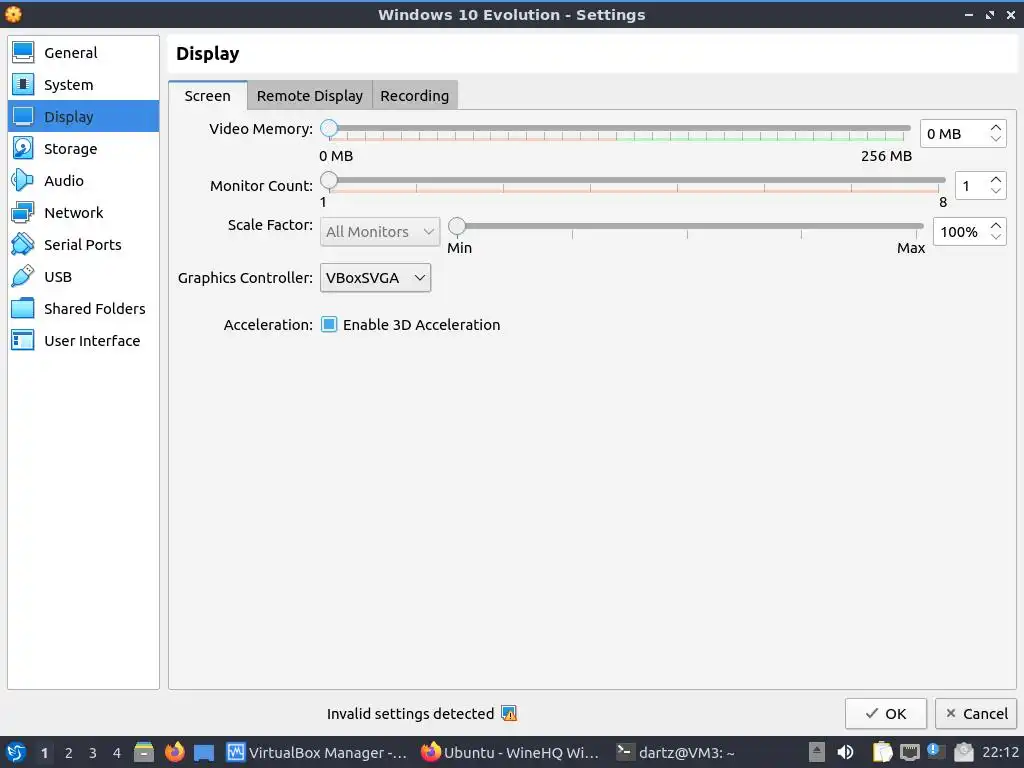The height and width of the screenshot is (768, 1024).
Task: Decrease Scale Factor with the down arrow
Action: (x=995, y=237)
